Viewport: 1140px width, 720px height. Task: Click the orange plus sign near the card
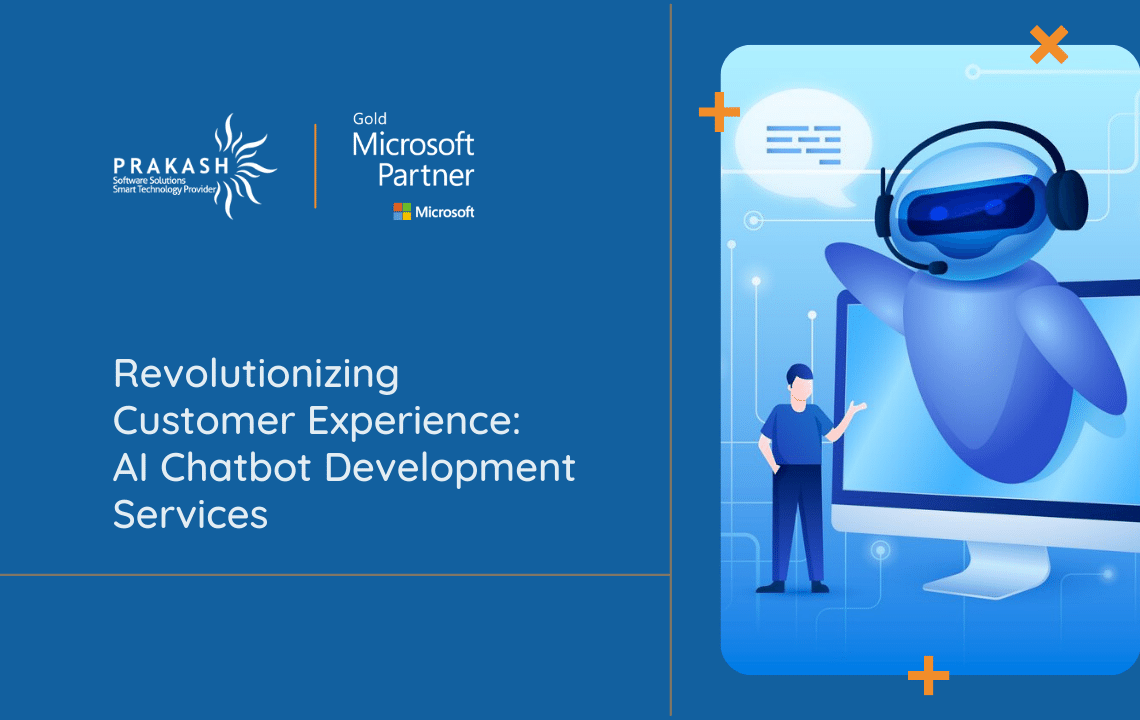(x=719, y=112)
